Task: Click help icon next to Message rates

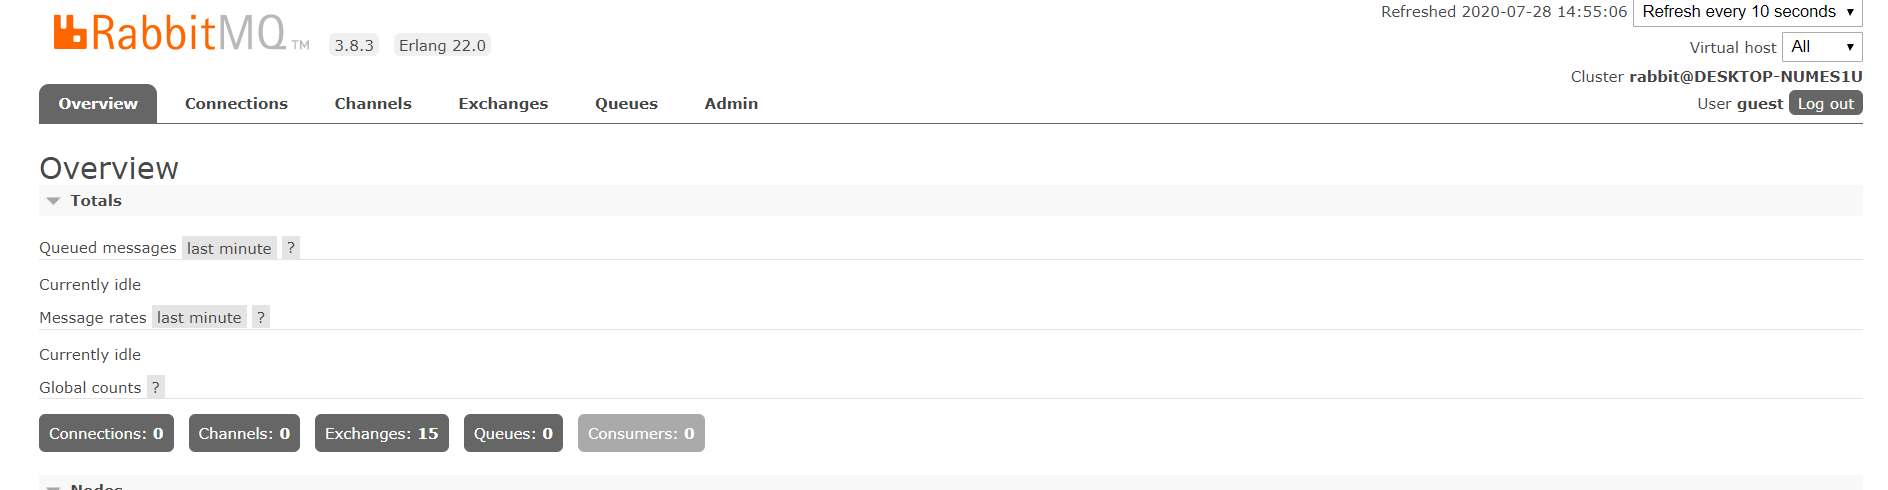Action: tap(261, 318)
